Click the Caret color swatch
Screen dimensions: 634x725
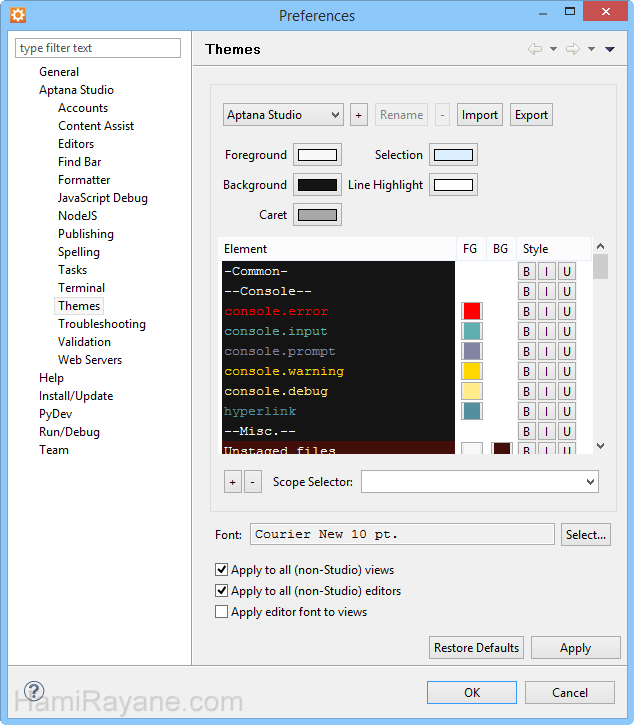click(x=317, y=215)
